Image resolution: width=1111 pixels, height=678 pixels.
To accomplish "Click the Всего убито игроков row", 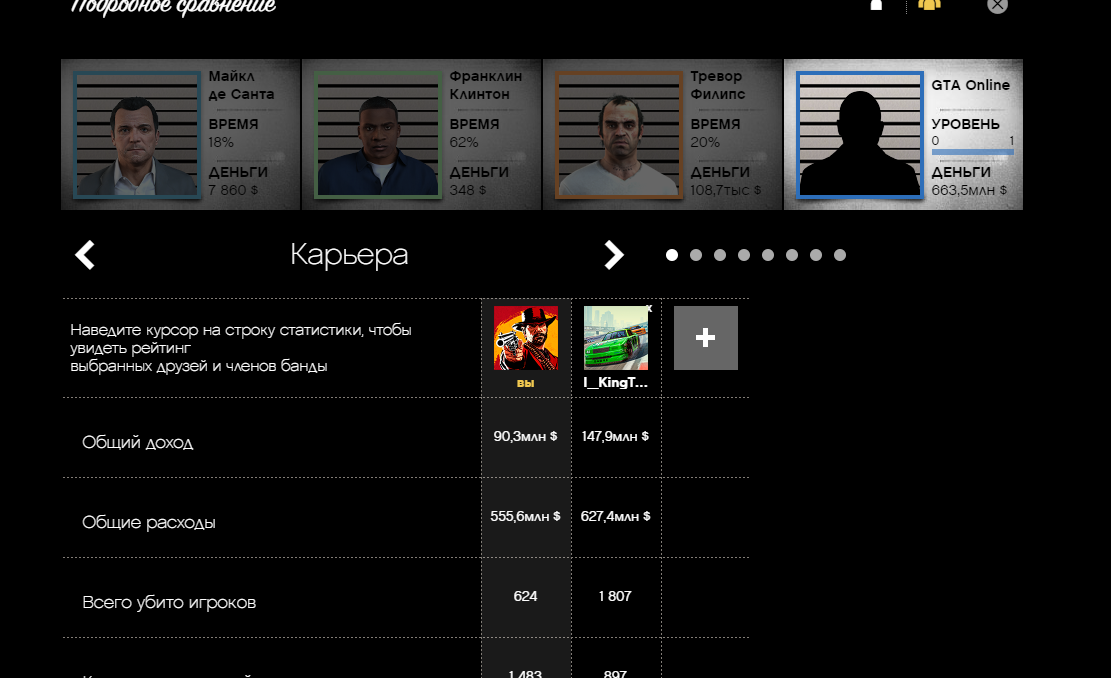I will click(x=405, y=598).
